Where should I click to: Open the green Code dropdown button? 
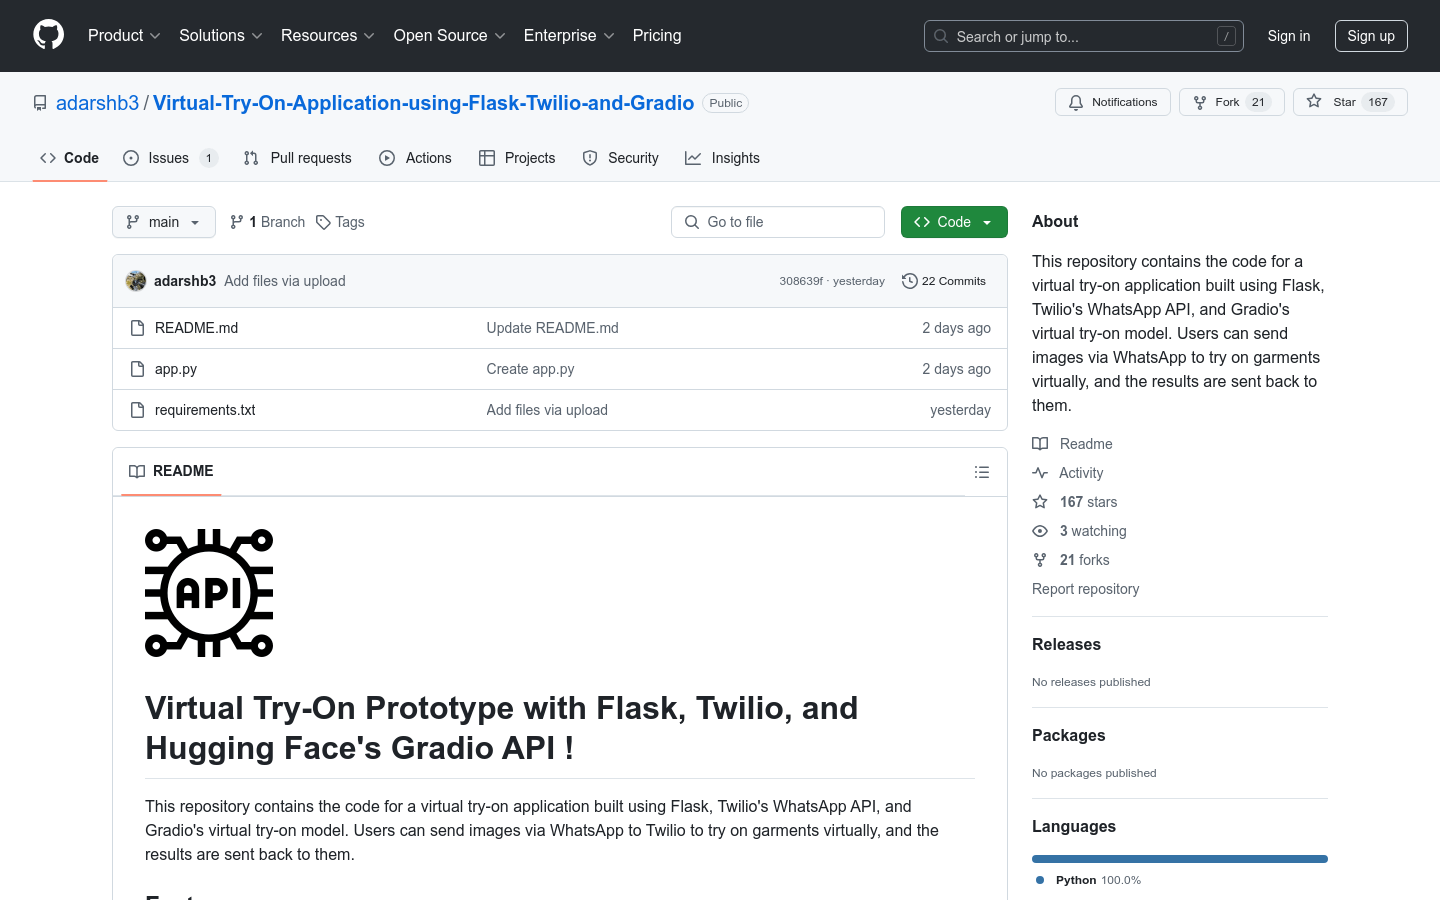click(954, 222)
